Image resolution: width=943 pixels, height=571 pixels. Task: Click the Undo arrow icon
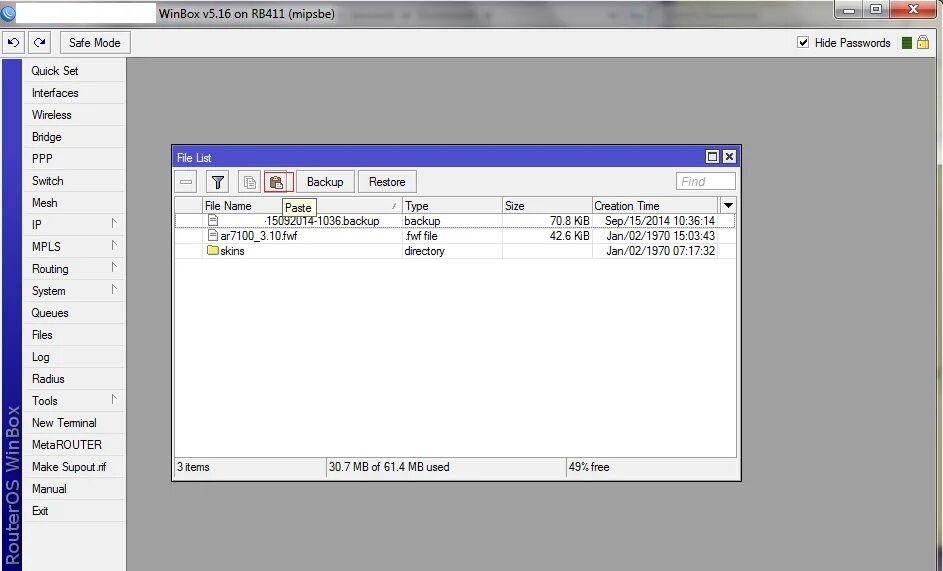13,43
